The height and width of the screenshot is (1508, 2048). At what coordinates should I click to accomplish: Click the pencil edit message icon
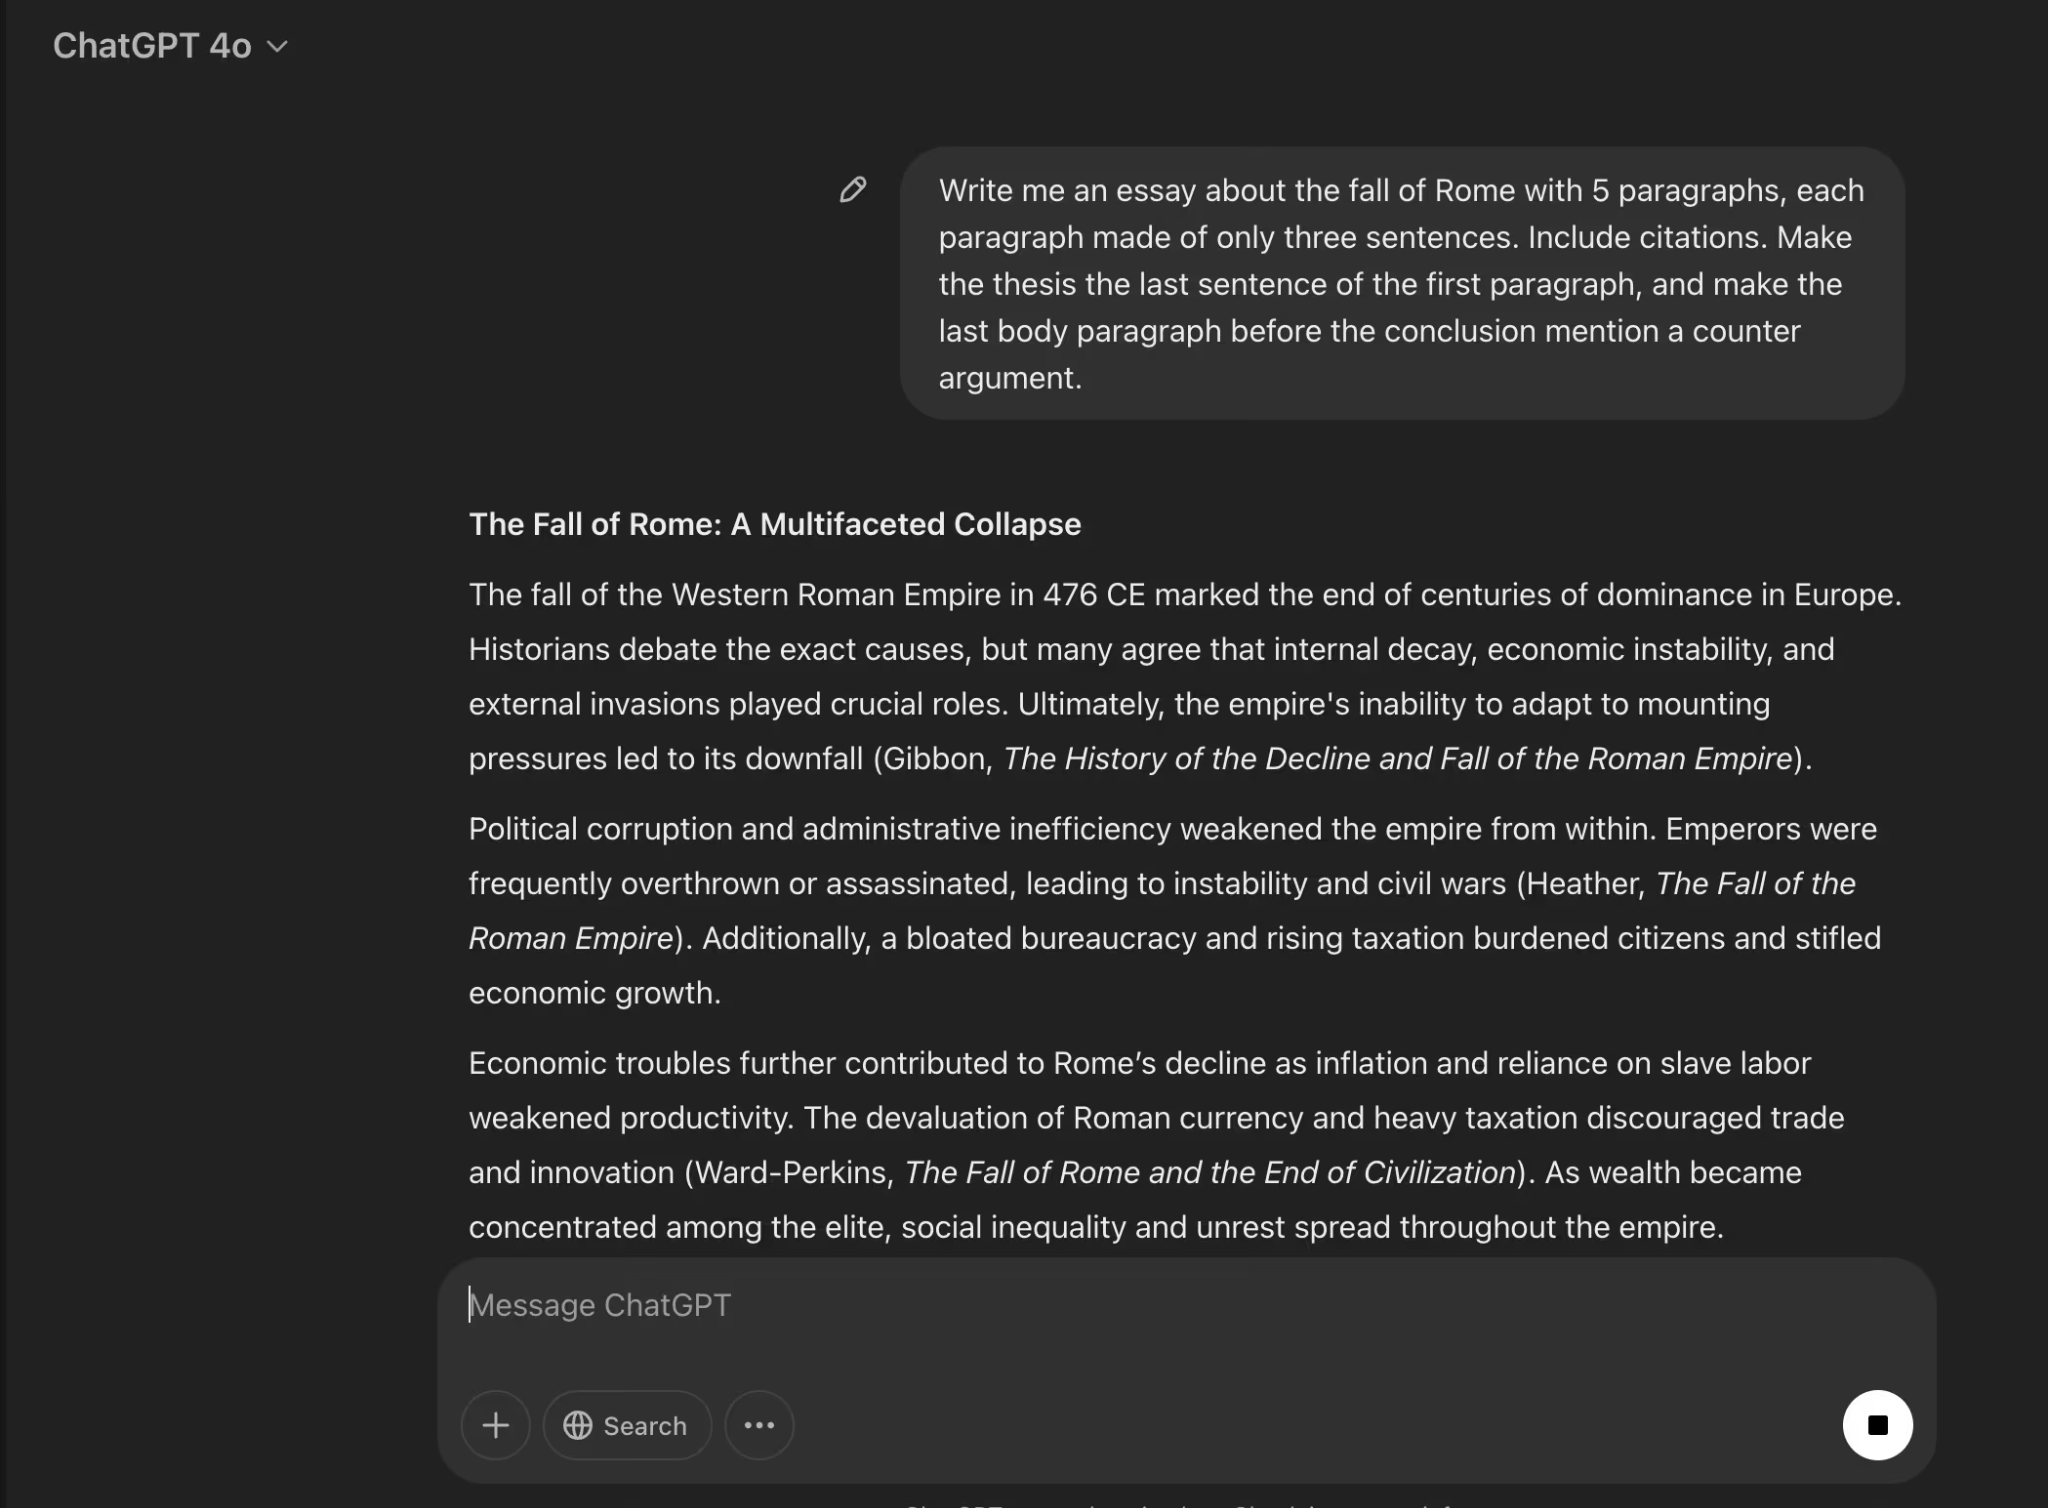click(853, 190)
